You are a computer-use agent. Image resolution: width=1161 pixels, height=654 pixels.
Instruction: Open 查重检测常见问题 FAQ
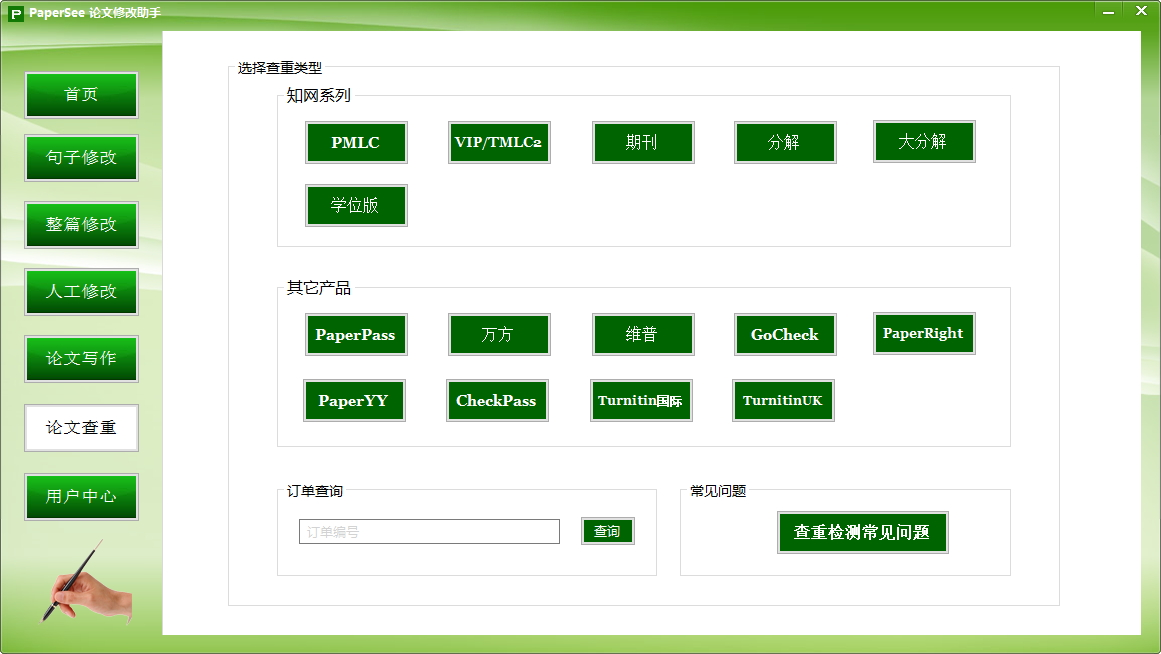pyautogui.click(x=863, y=533)
